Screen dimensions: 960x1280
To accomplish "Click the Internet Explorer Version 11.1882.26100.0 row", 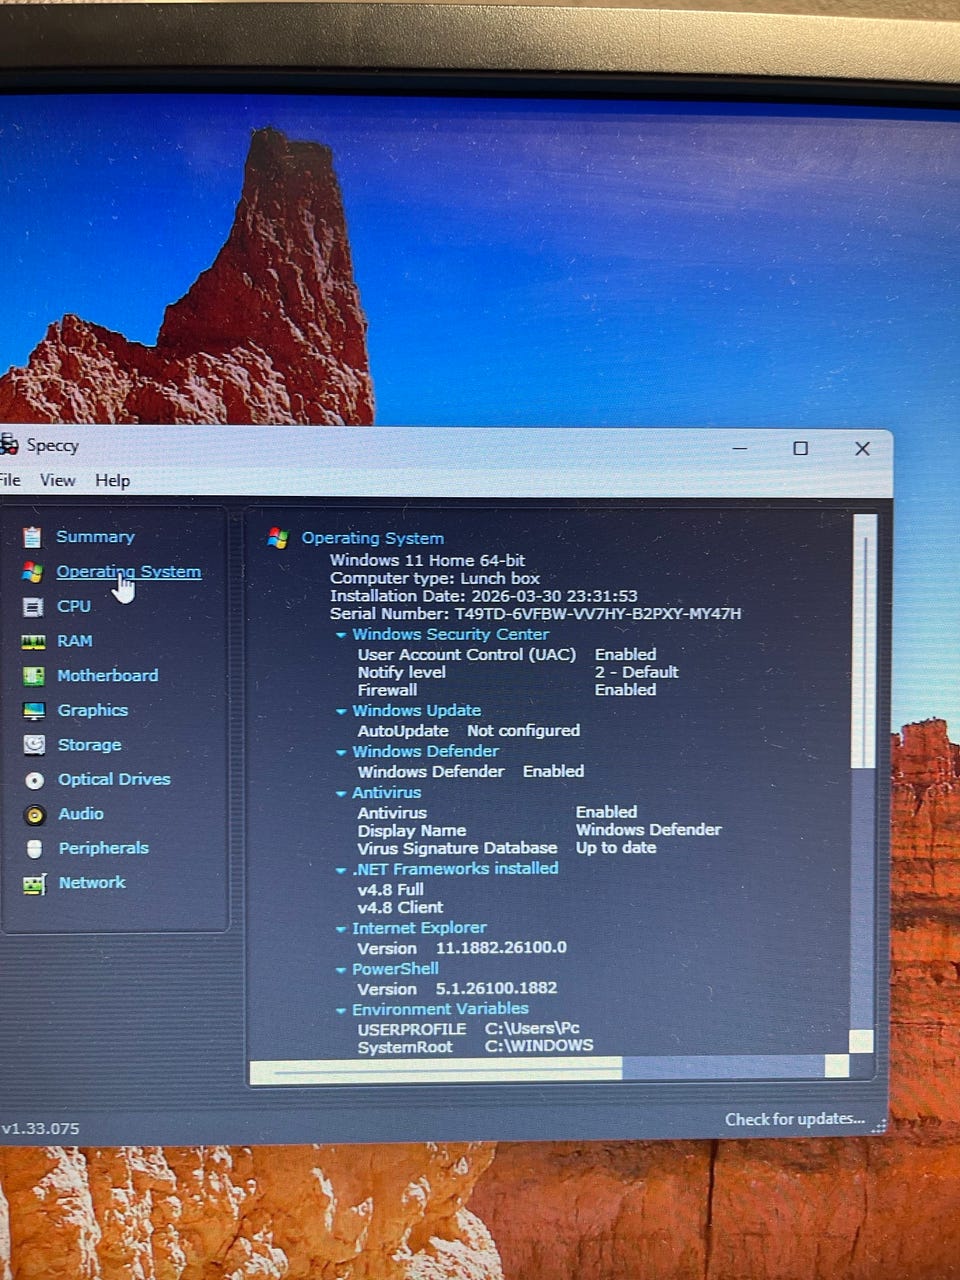I will coord(462,948).
